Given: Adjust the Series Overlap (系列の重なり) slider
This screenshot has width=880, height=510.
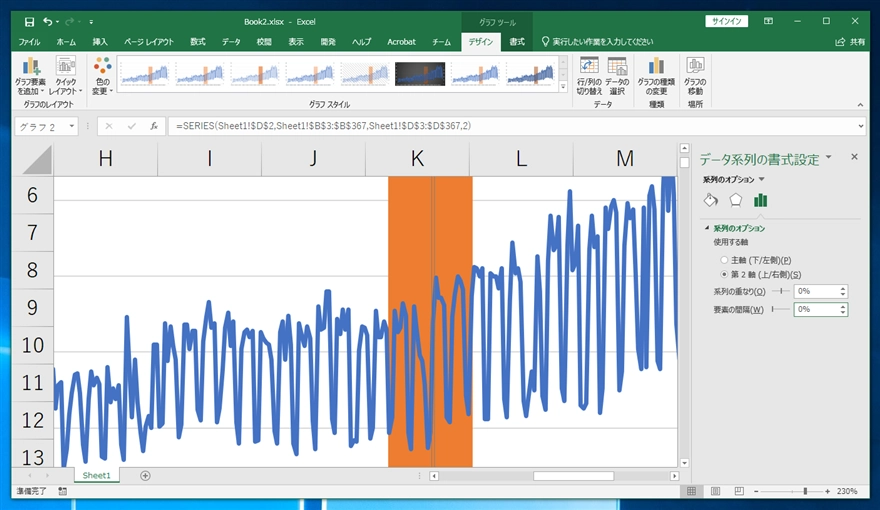Looking at the screenshot, I should pyautogui.click(x=781, y=291).
